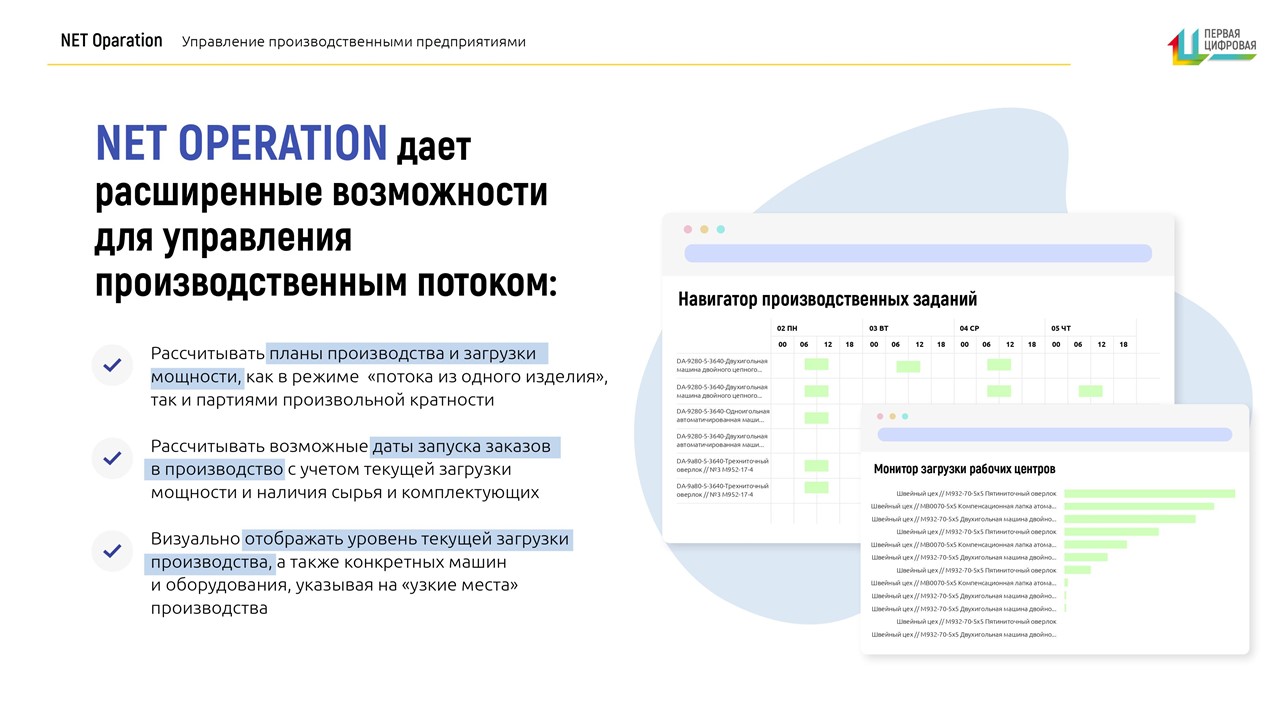Click the address bar in Монитор window
This screenshot has width=1280, height=720.
pyautogui.click(x=1054, y=434)
